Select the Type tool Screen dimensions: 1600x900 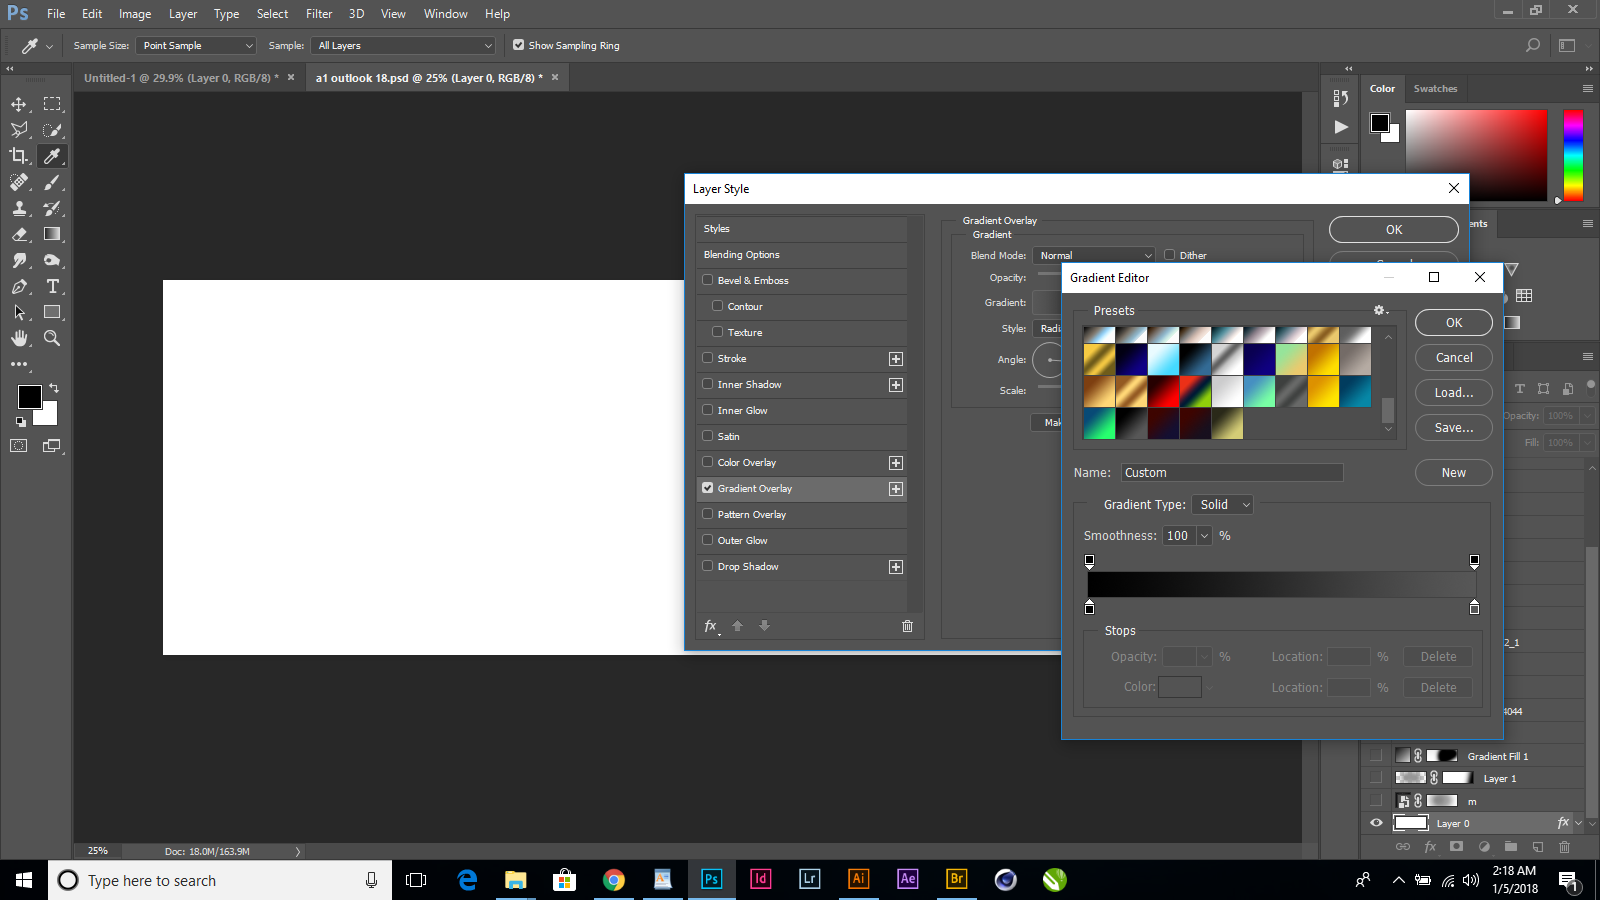click(52, 286)
